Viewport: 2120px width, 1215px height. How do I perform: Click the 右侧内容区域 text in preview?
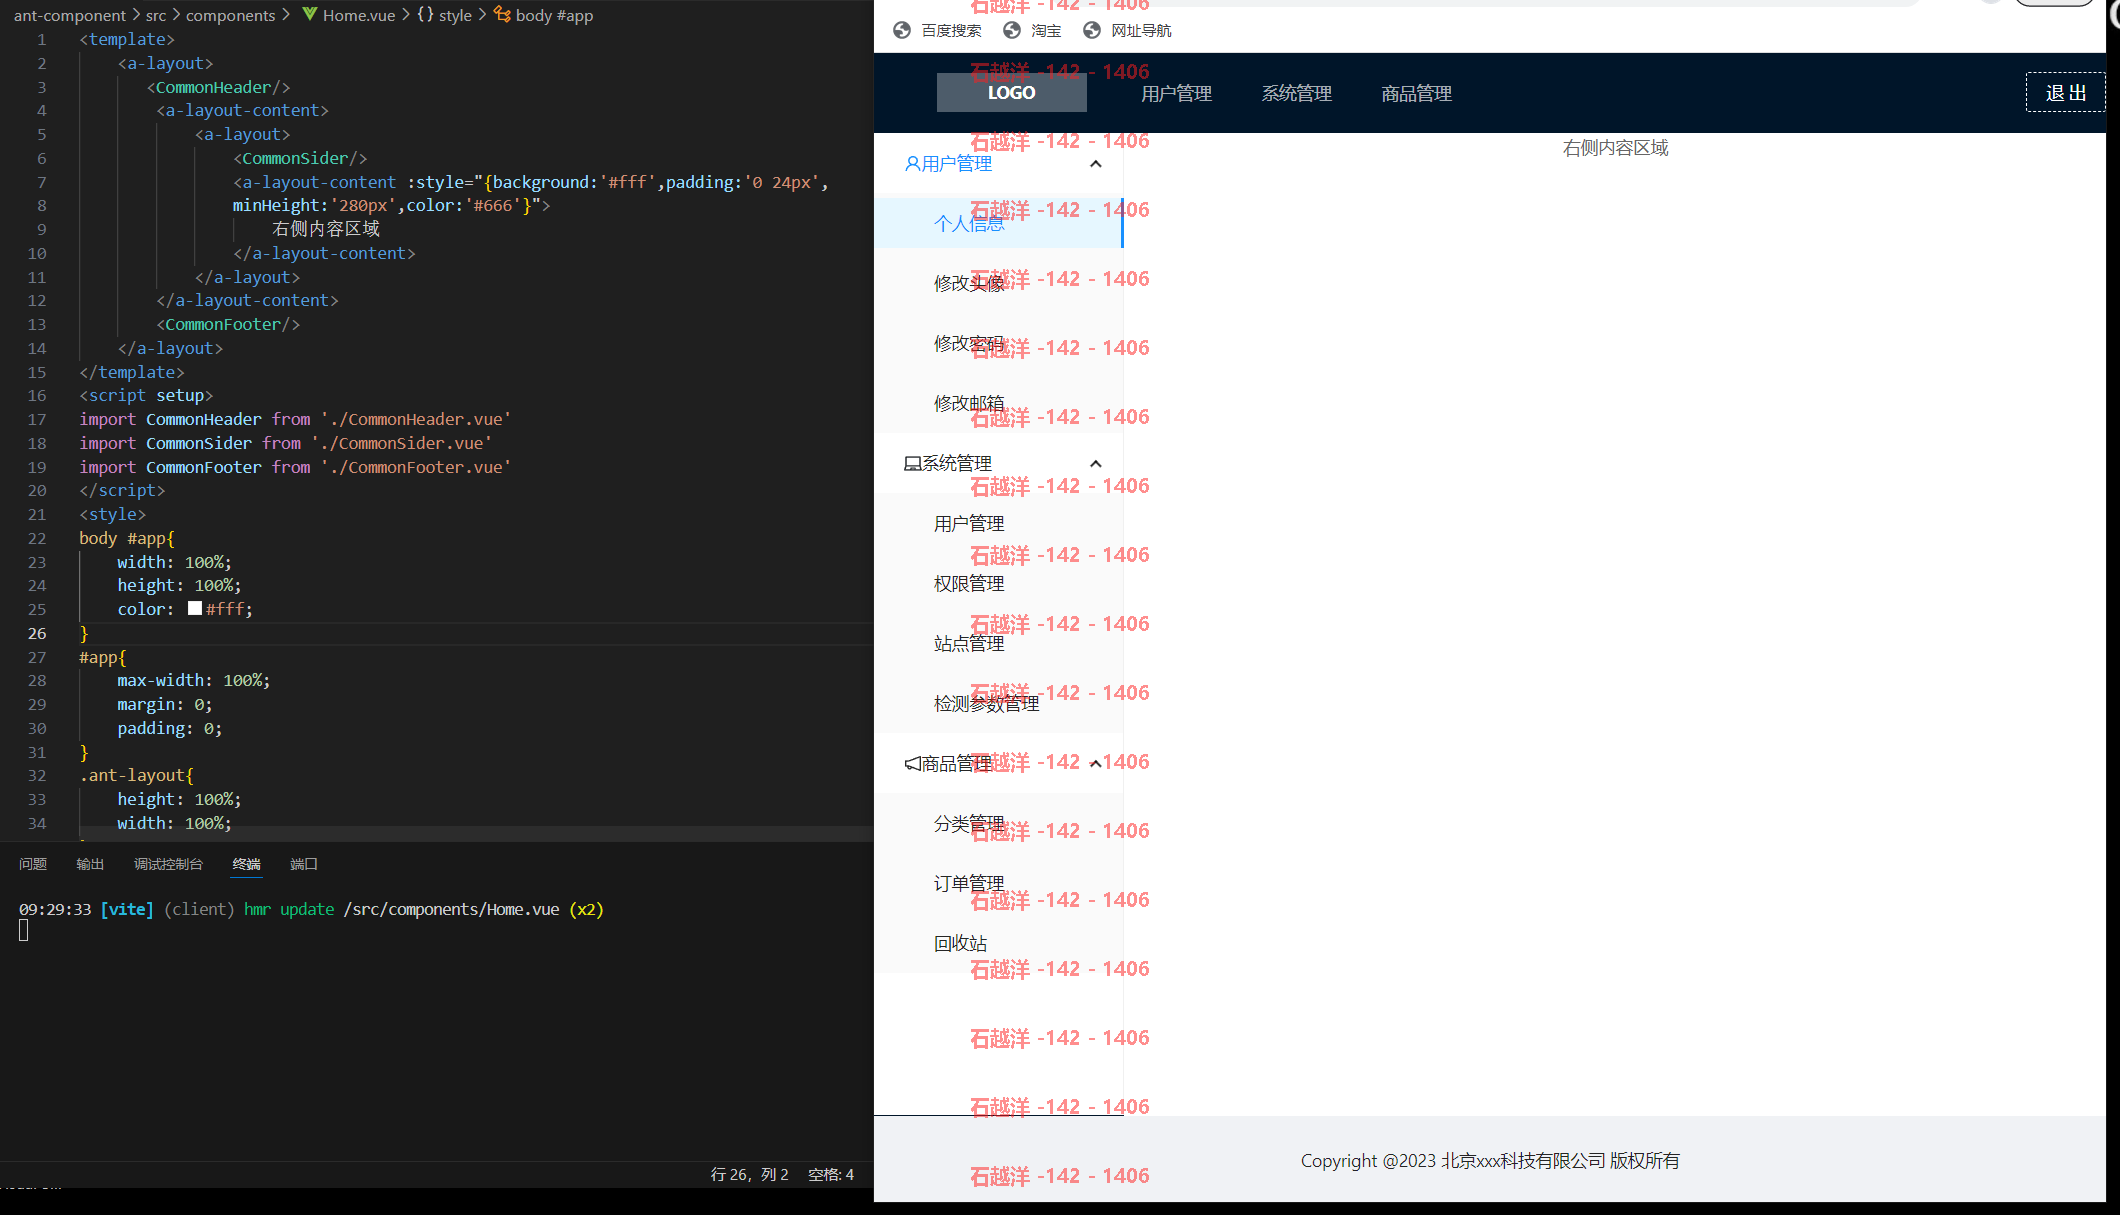pos(1615,148)
